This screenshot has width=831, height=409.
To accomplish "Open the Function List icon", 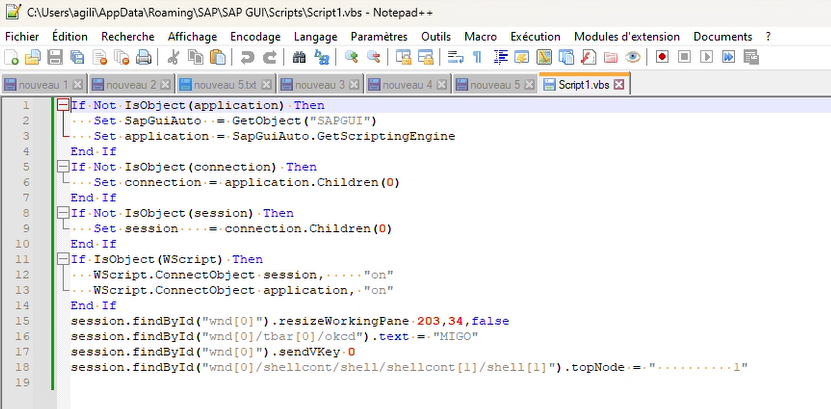I will click(x=588, y=57).
